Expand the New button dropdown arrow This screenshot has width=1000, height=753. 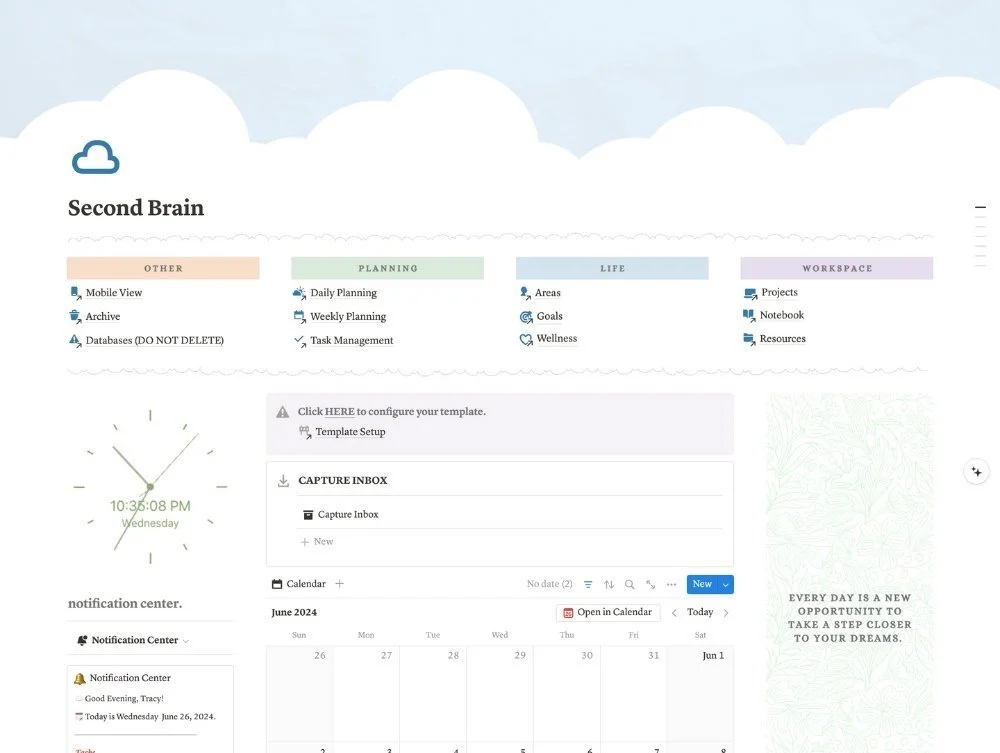[726, 585]
